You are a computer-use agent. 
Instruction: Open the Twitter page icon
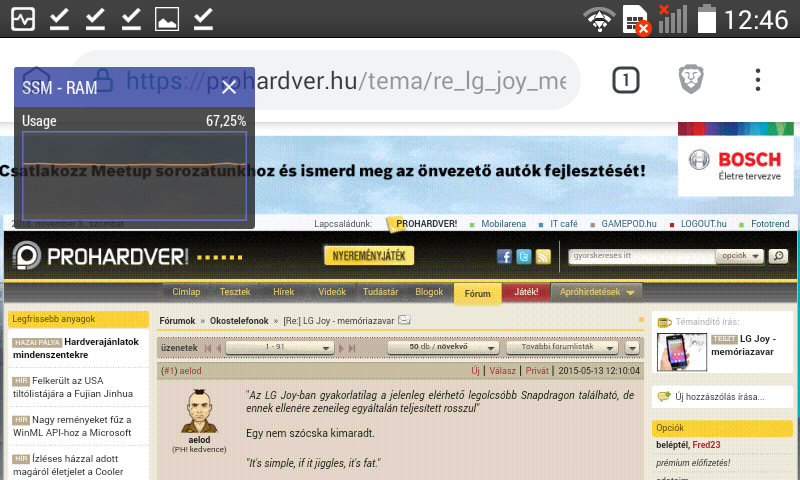point(523,257)
